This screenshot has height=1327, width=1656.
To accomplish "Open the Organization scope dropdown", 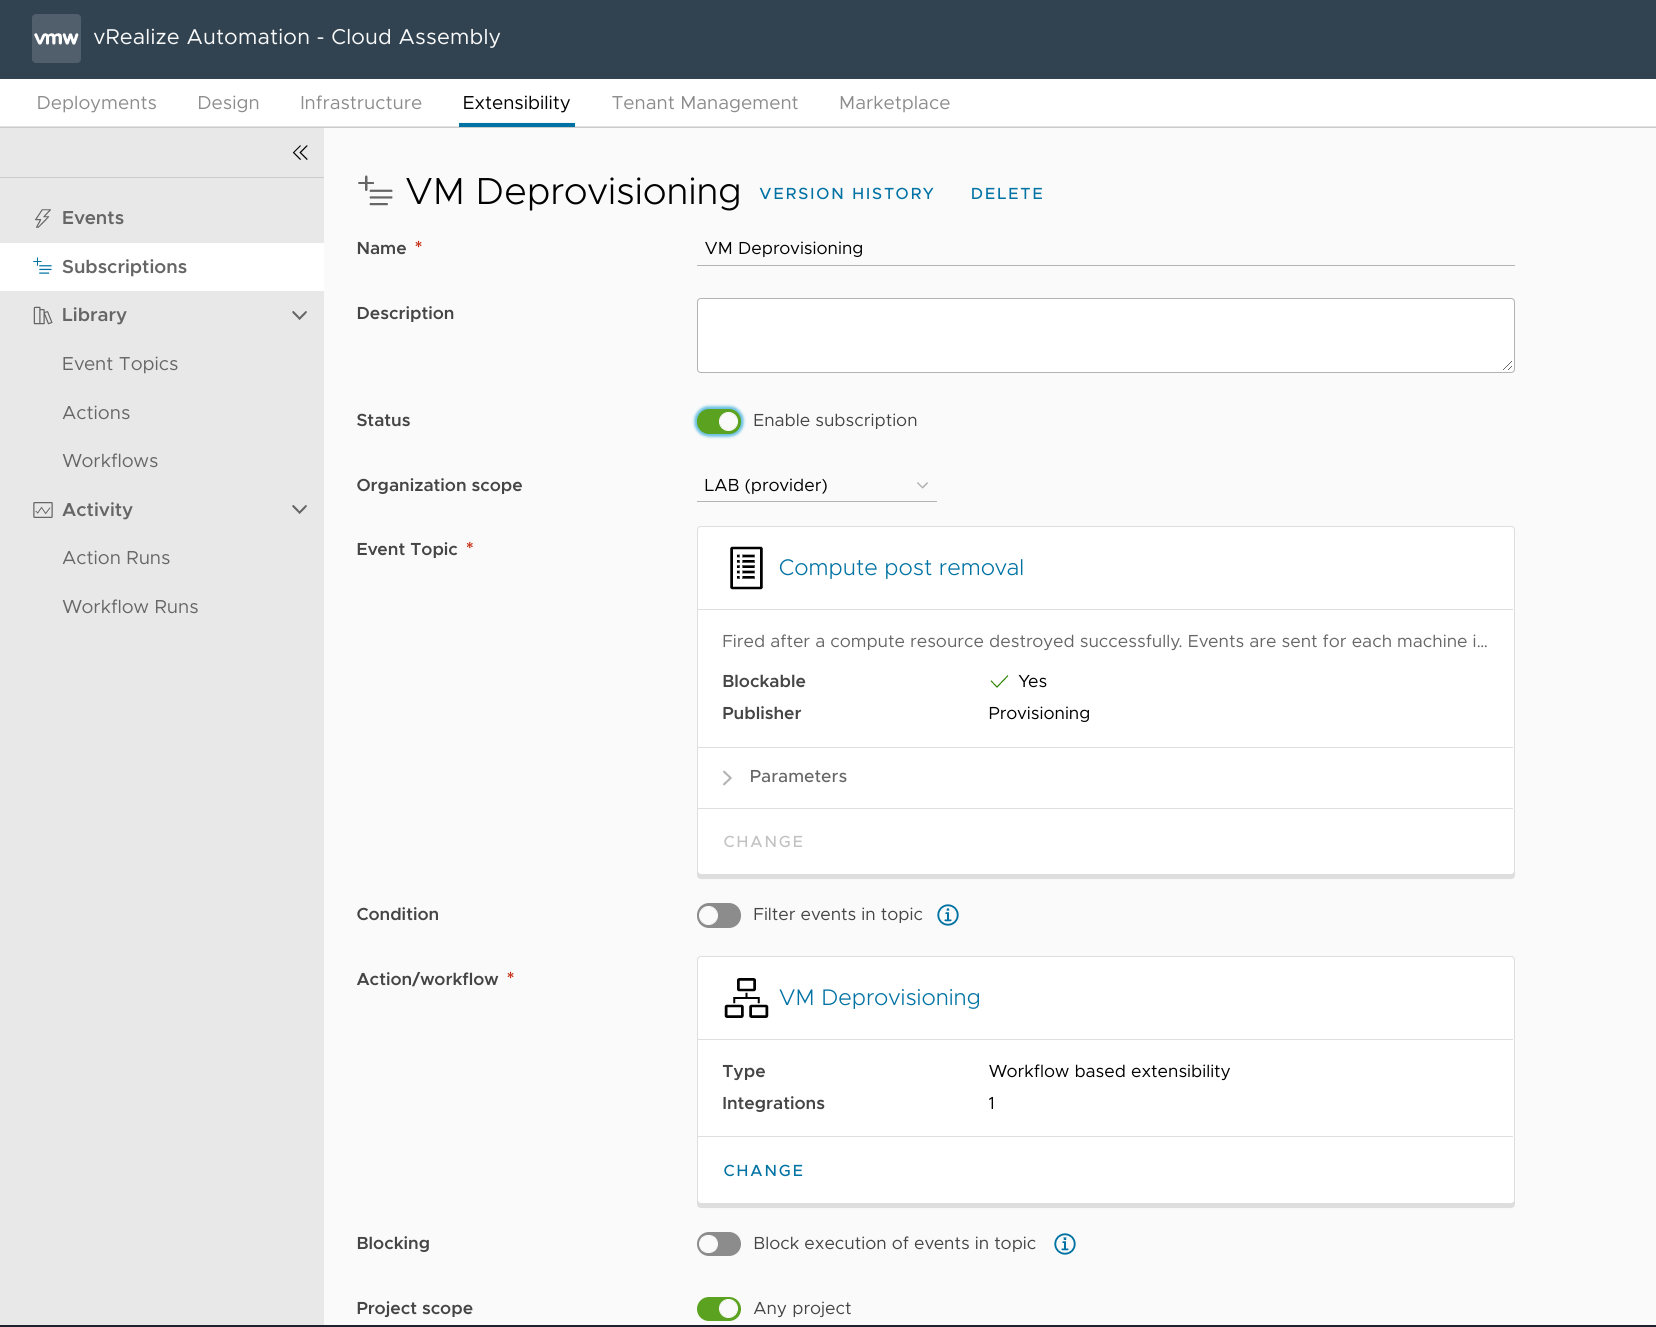I will point(817,485).
